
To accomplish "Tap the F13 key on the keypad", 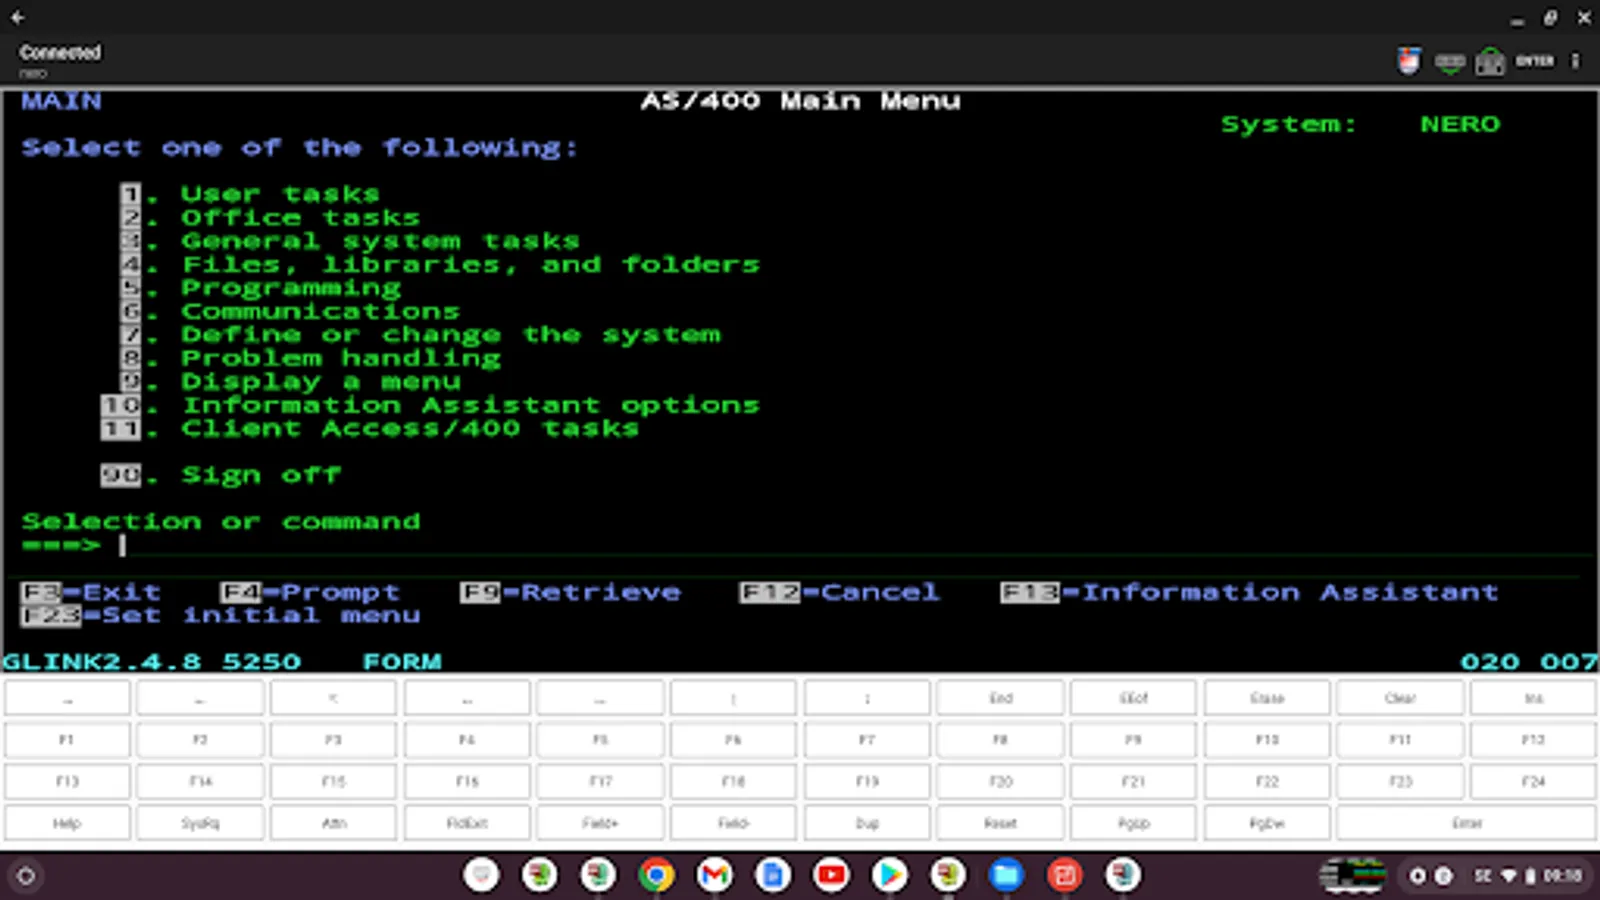I will coord(67,782).
